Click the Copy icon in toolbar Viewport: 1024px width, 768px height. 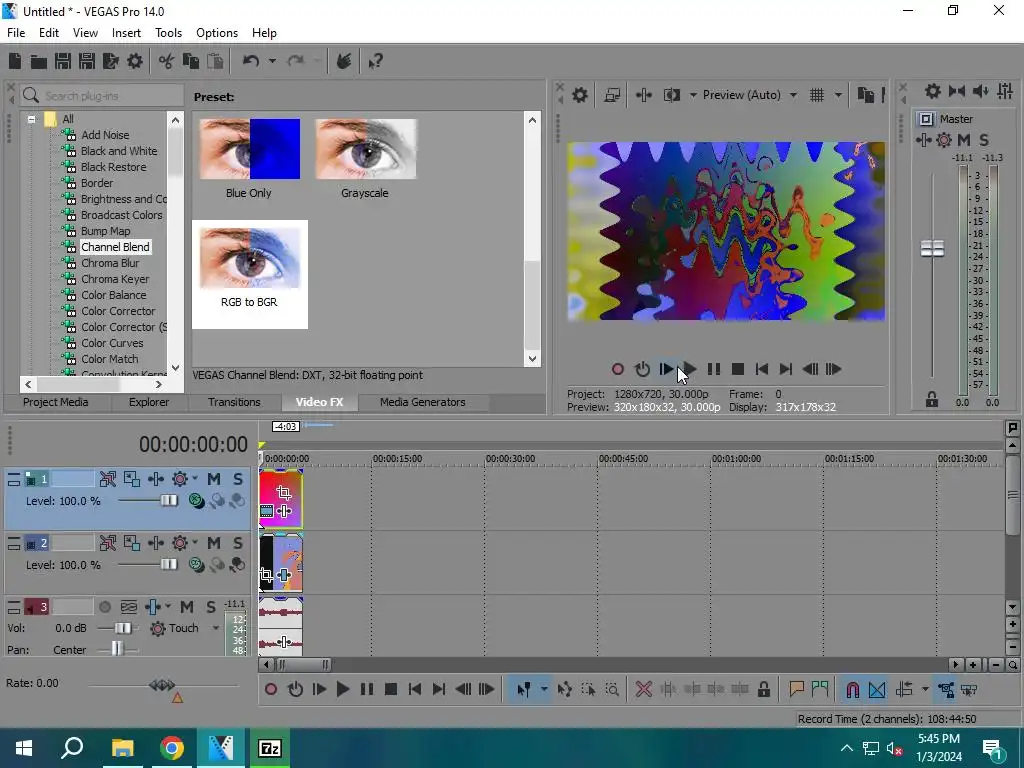click(x=191, y=61)
